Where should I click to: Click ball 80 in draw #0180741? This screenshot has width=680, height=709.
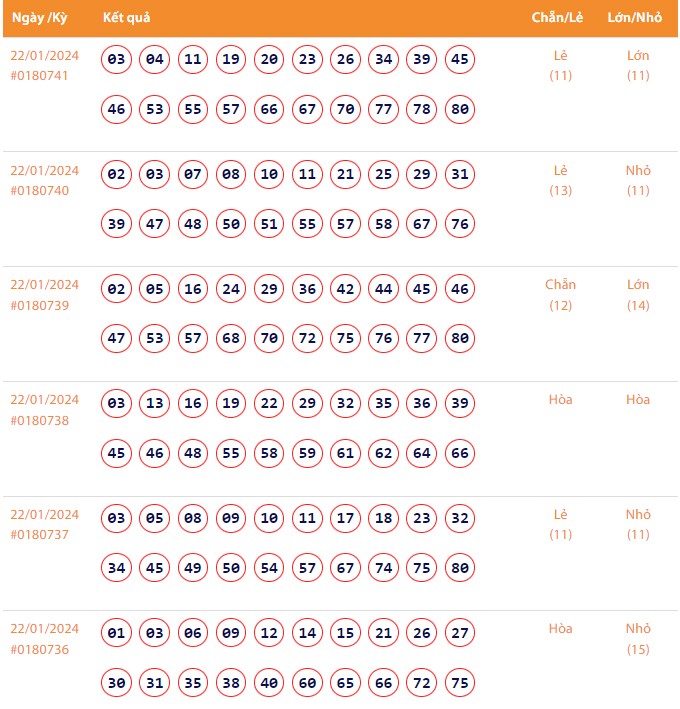click(x=460, y=109)
